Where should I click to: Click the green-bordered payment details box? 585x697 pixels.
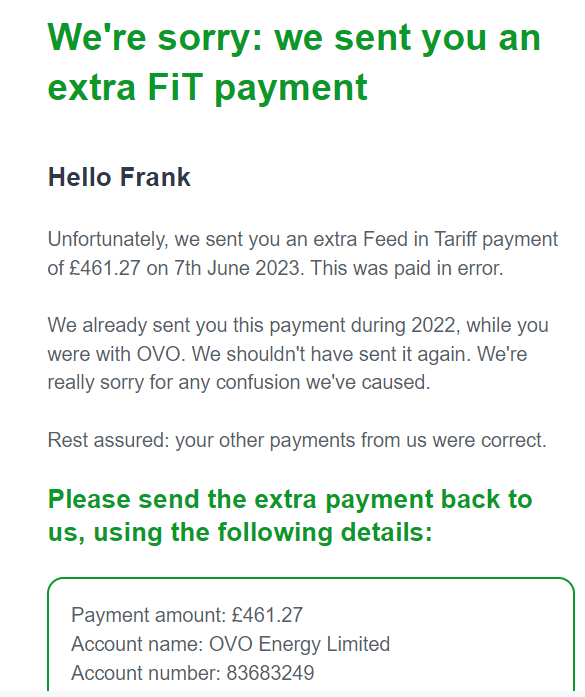[x=311, y=635]
